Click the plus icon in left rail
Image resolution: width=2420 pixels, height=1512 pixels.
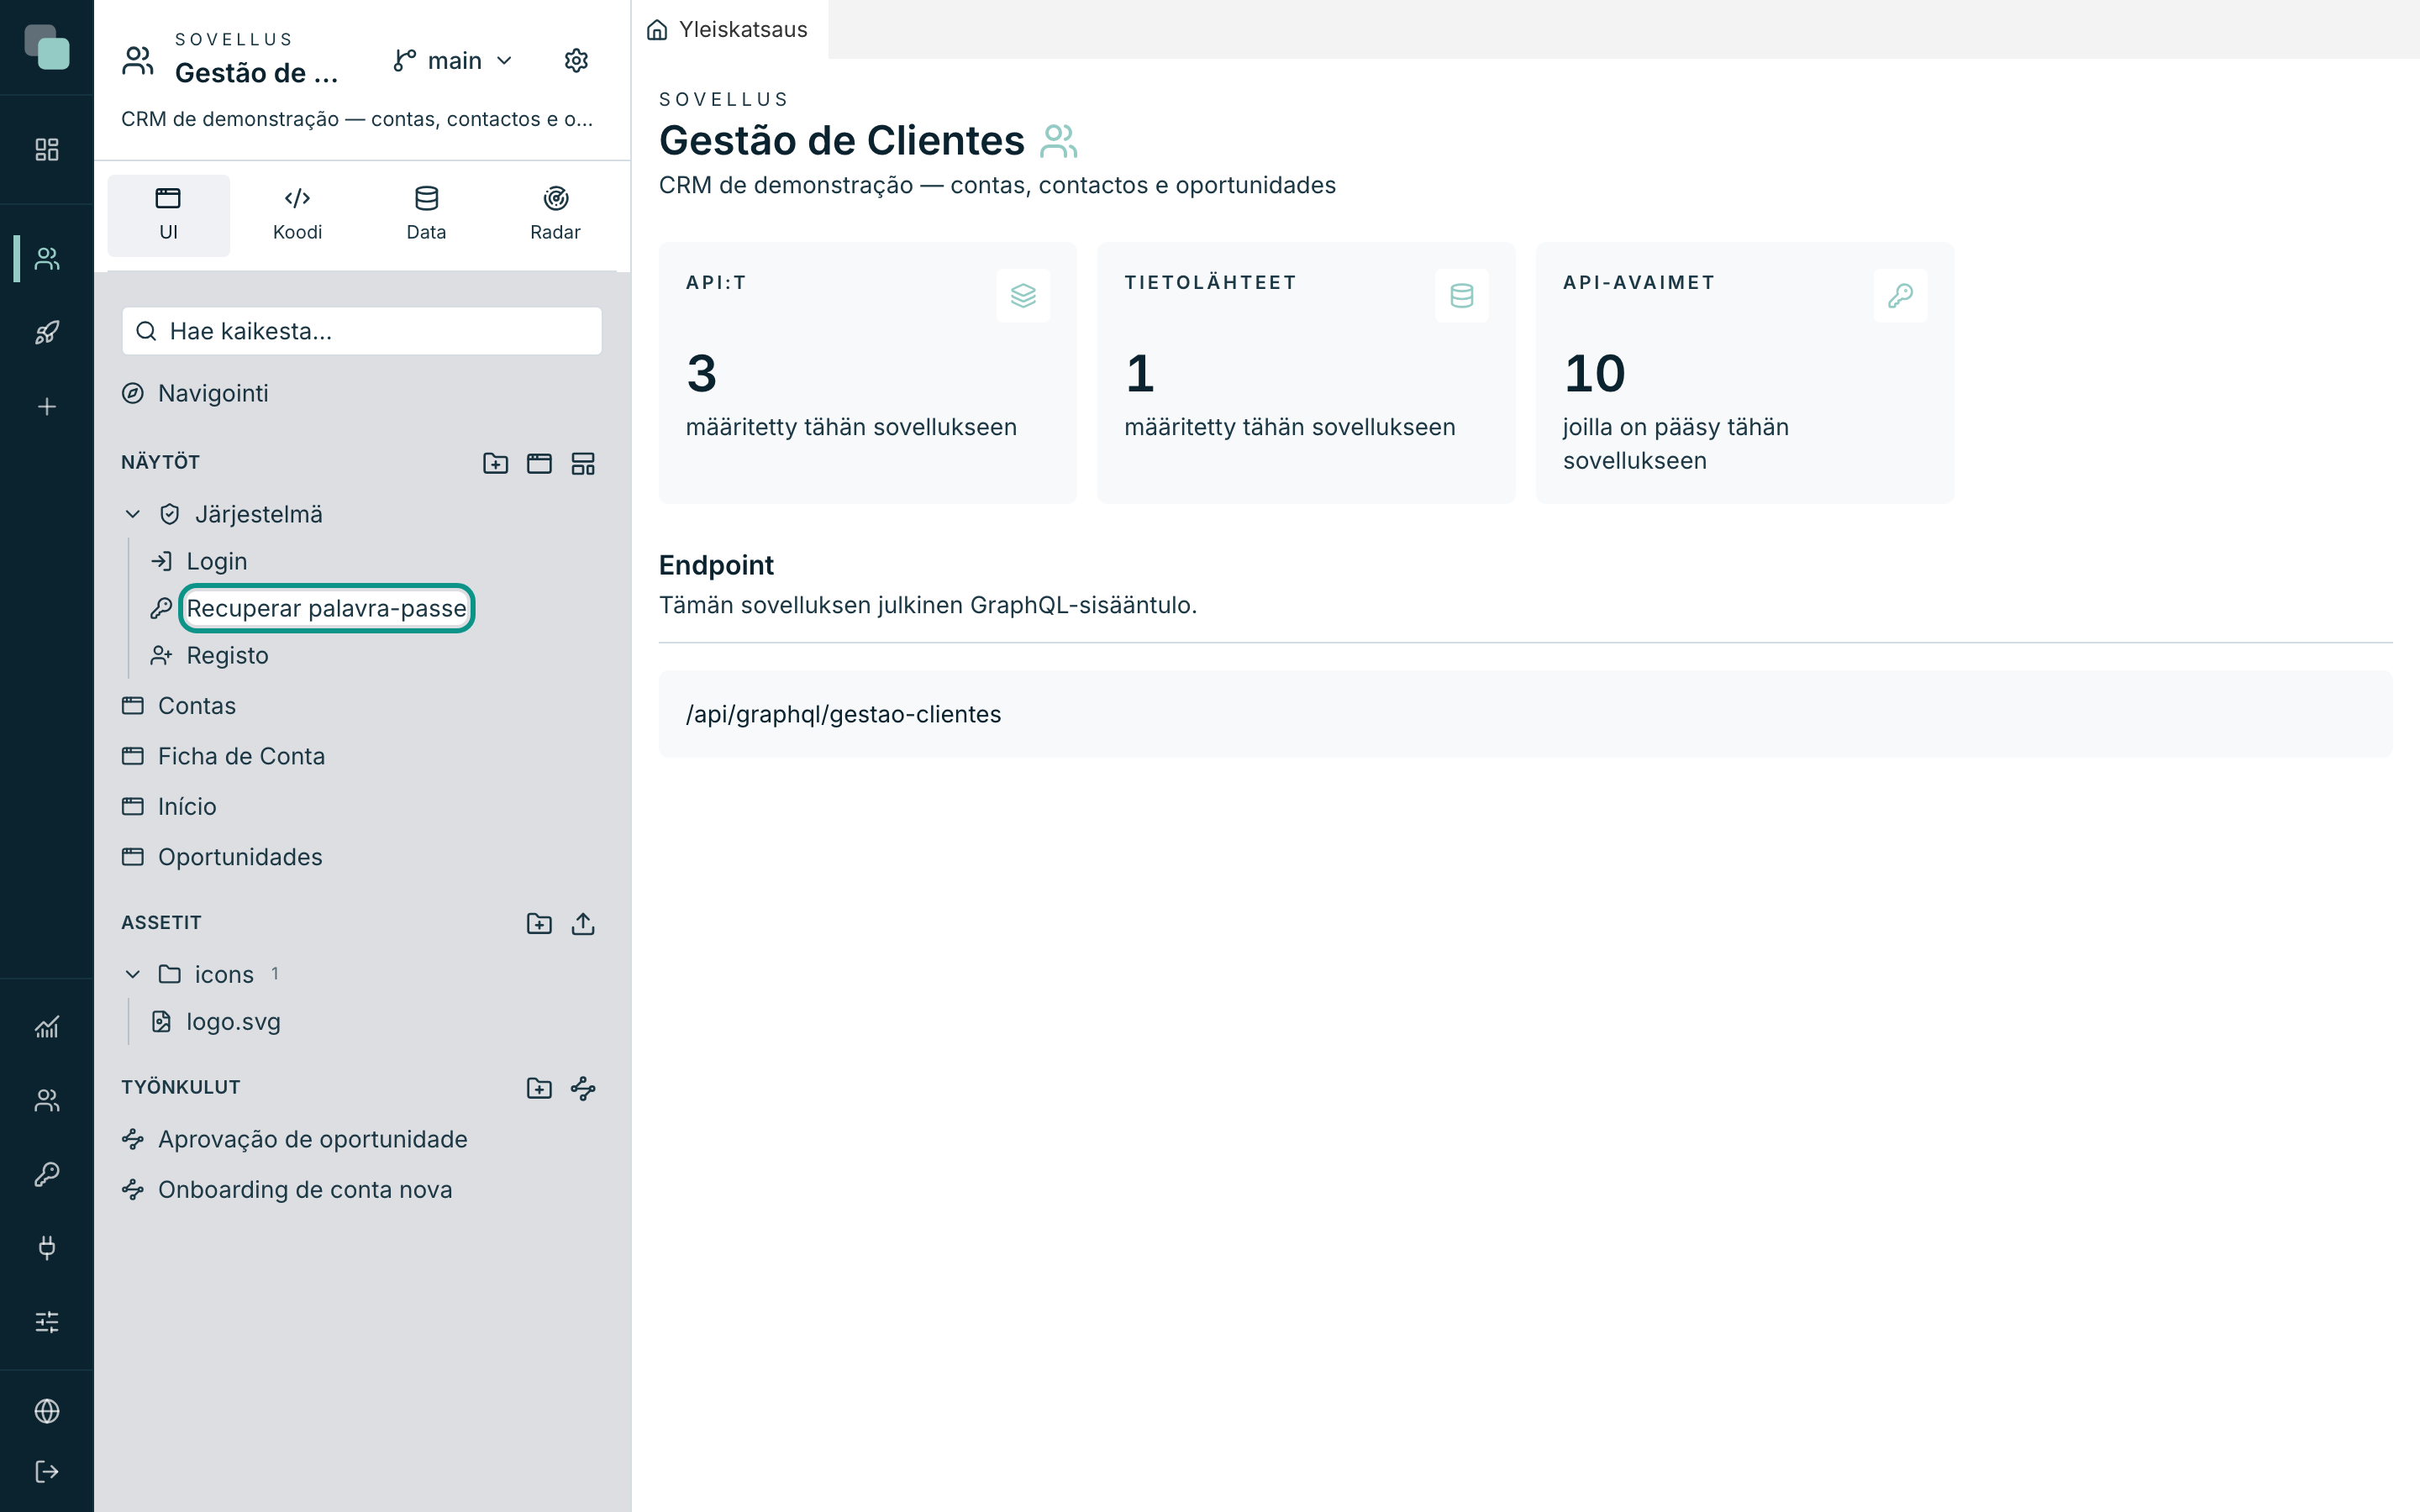[47, 407]
